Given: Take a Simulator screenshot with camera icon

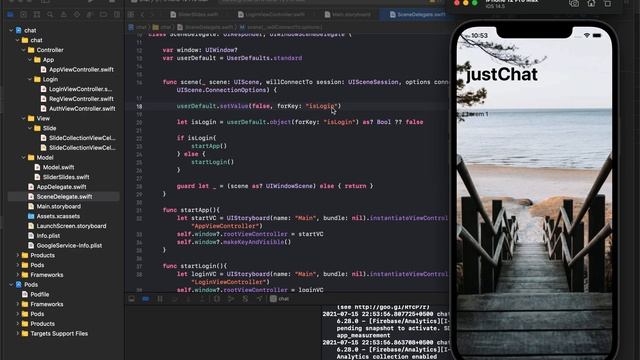Looking at the screenshot, I should coord(574,4).
